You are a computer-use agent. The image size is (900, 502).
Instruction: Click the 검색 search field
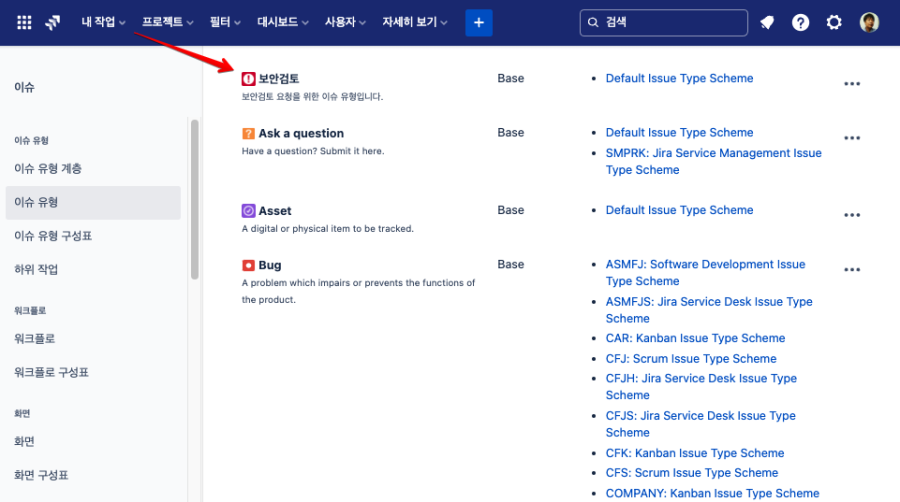tap(663, 22)
